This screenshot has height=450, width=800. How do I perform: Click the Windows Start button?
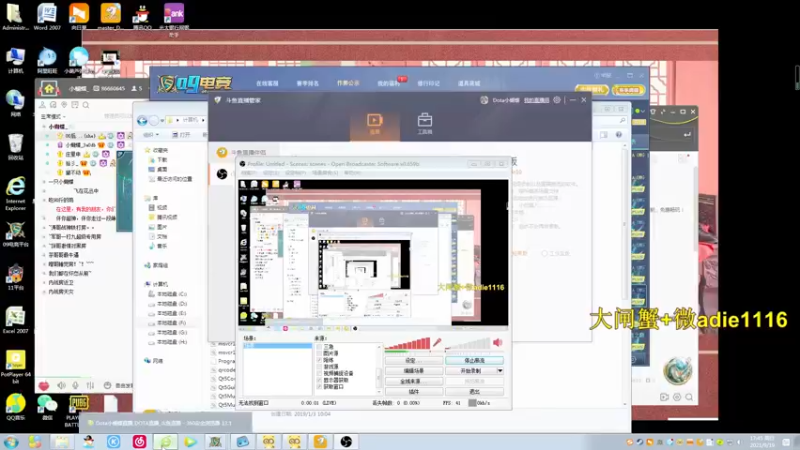tap(11, 441)
